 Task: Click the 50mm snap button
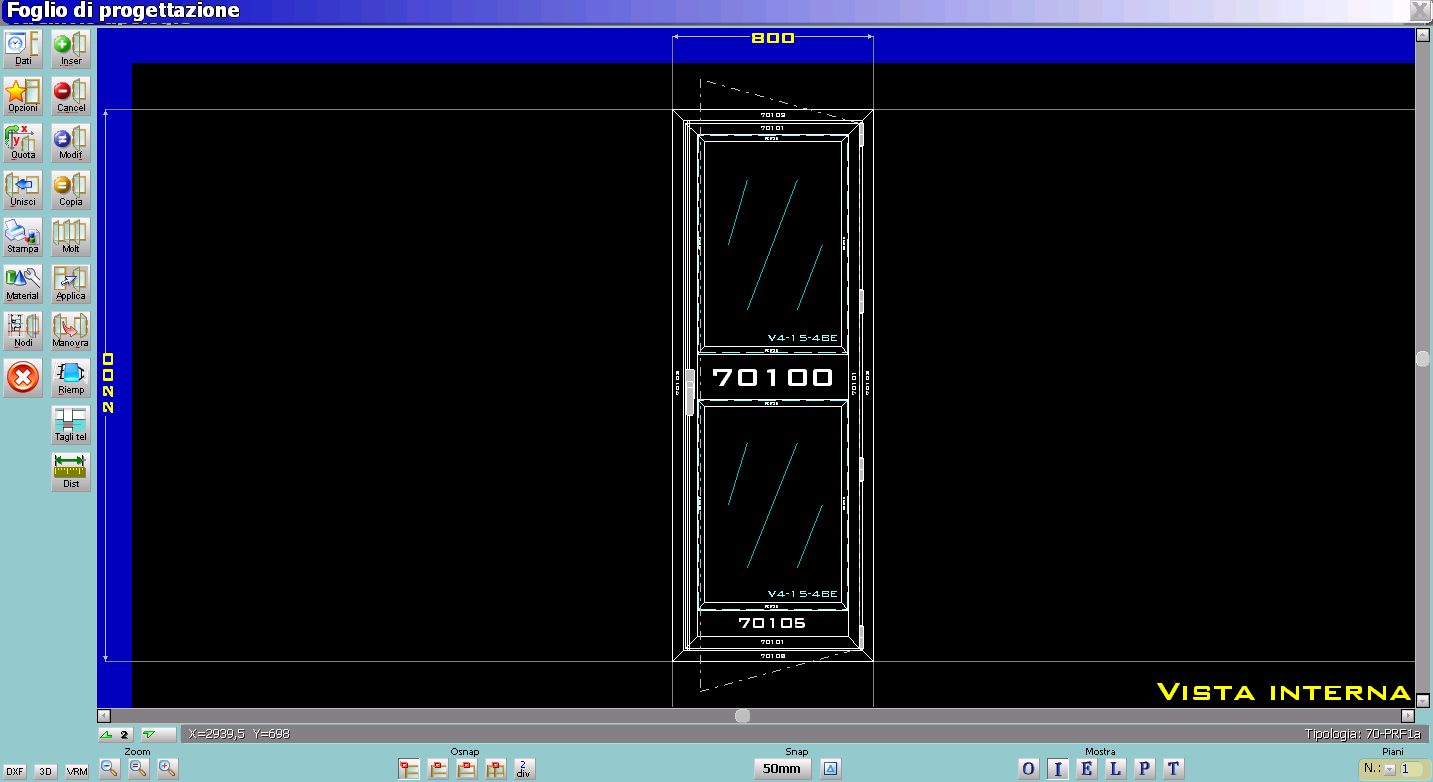[x=781, y=768]
